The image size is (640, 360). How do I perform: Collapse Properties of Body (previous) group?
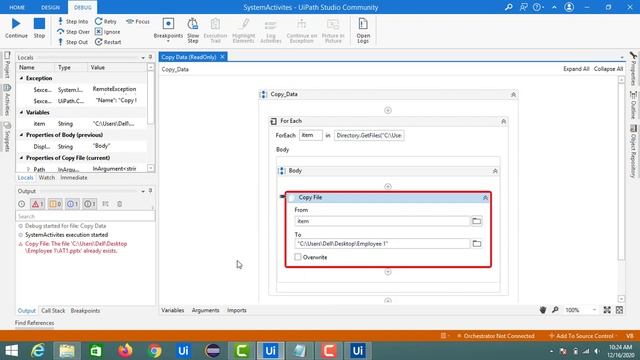click(x=21, y=135)
